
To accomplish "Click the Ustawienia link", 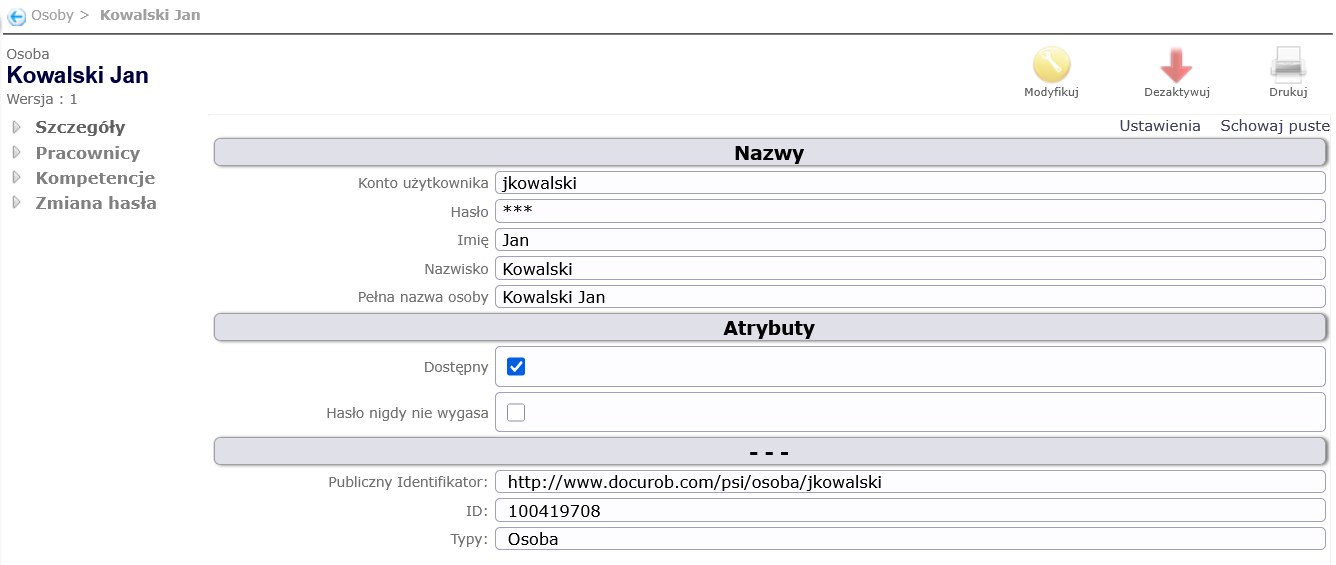I will coord(1159,126).
